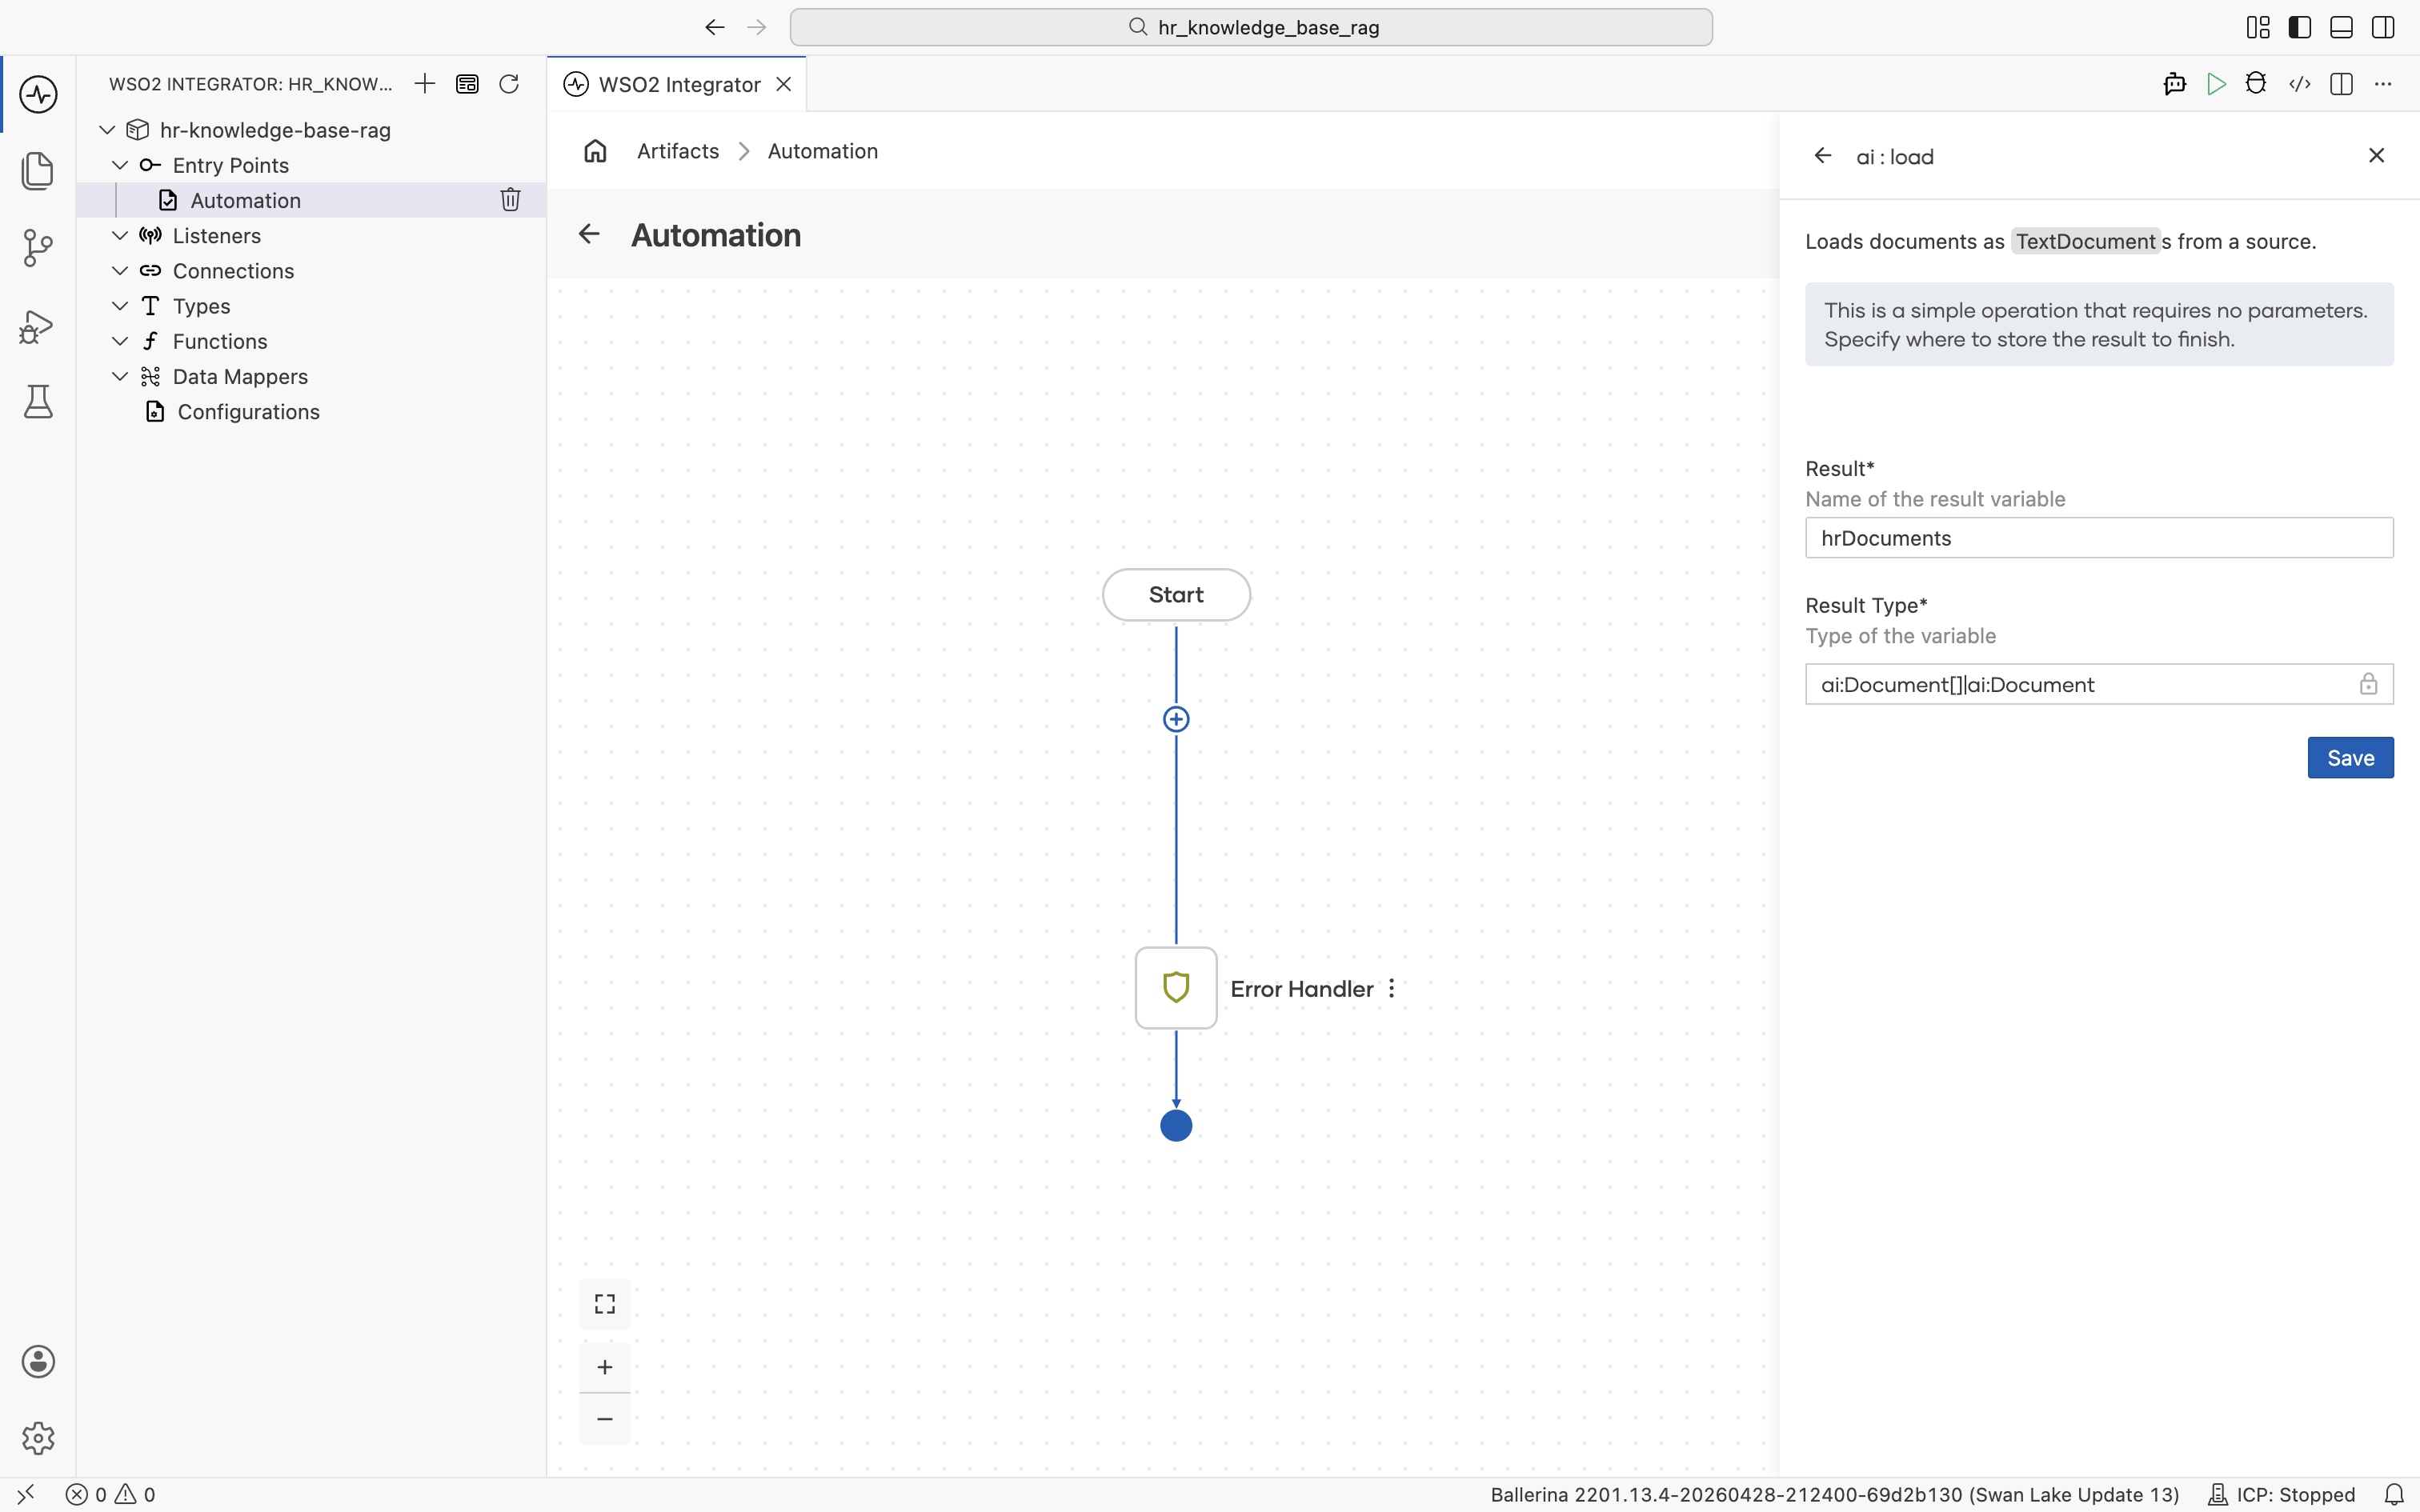Open the Run and Debug view

point(38,326)
